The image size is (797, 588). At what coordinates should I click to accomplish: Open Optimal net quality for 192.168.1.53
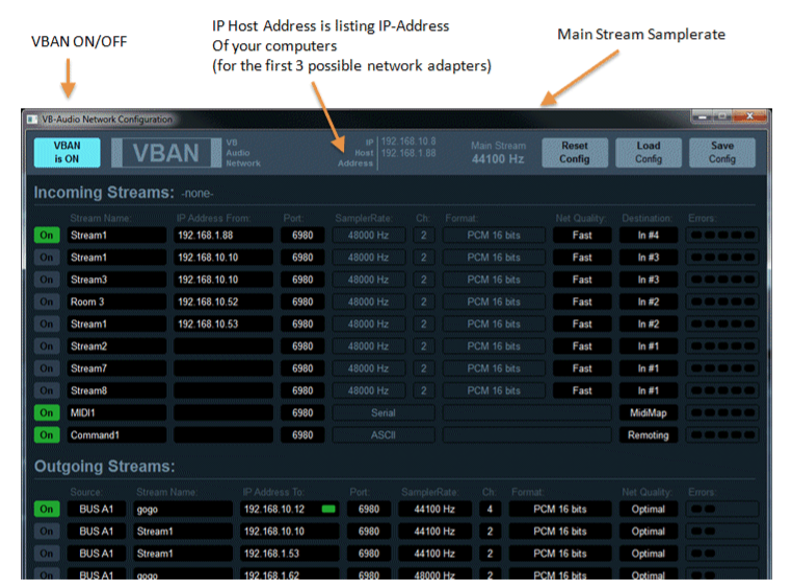click(648, 553)
